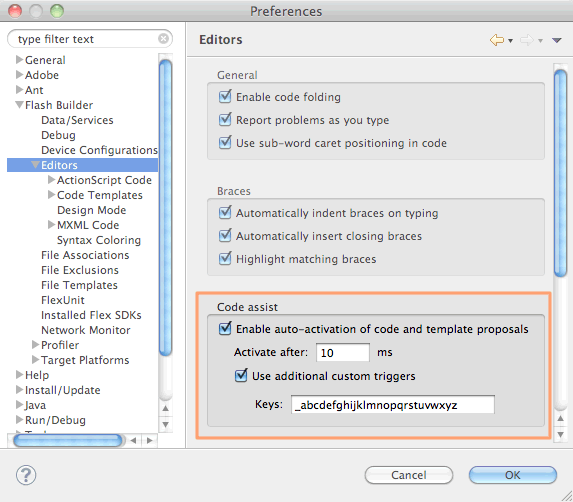Viewport: 573px width, 502px height.
Task: Toggle Report problems as you type
Action: (x=225, y=120)
